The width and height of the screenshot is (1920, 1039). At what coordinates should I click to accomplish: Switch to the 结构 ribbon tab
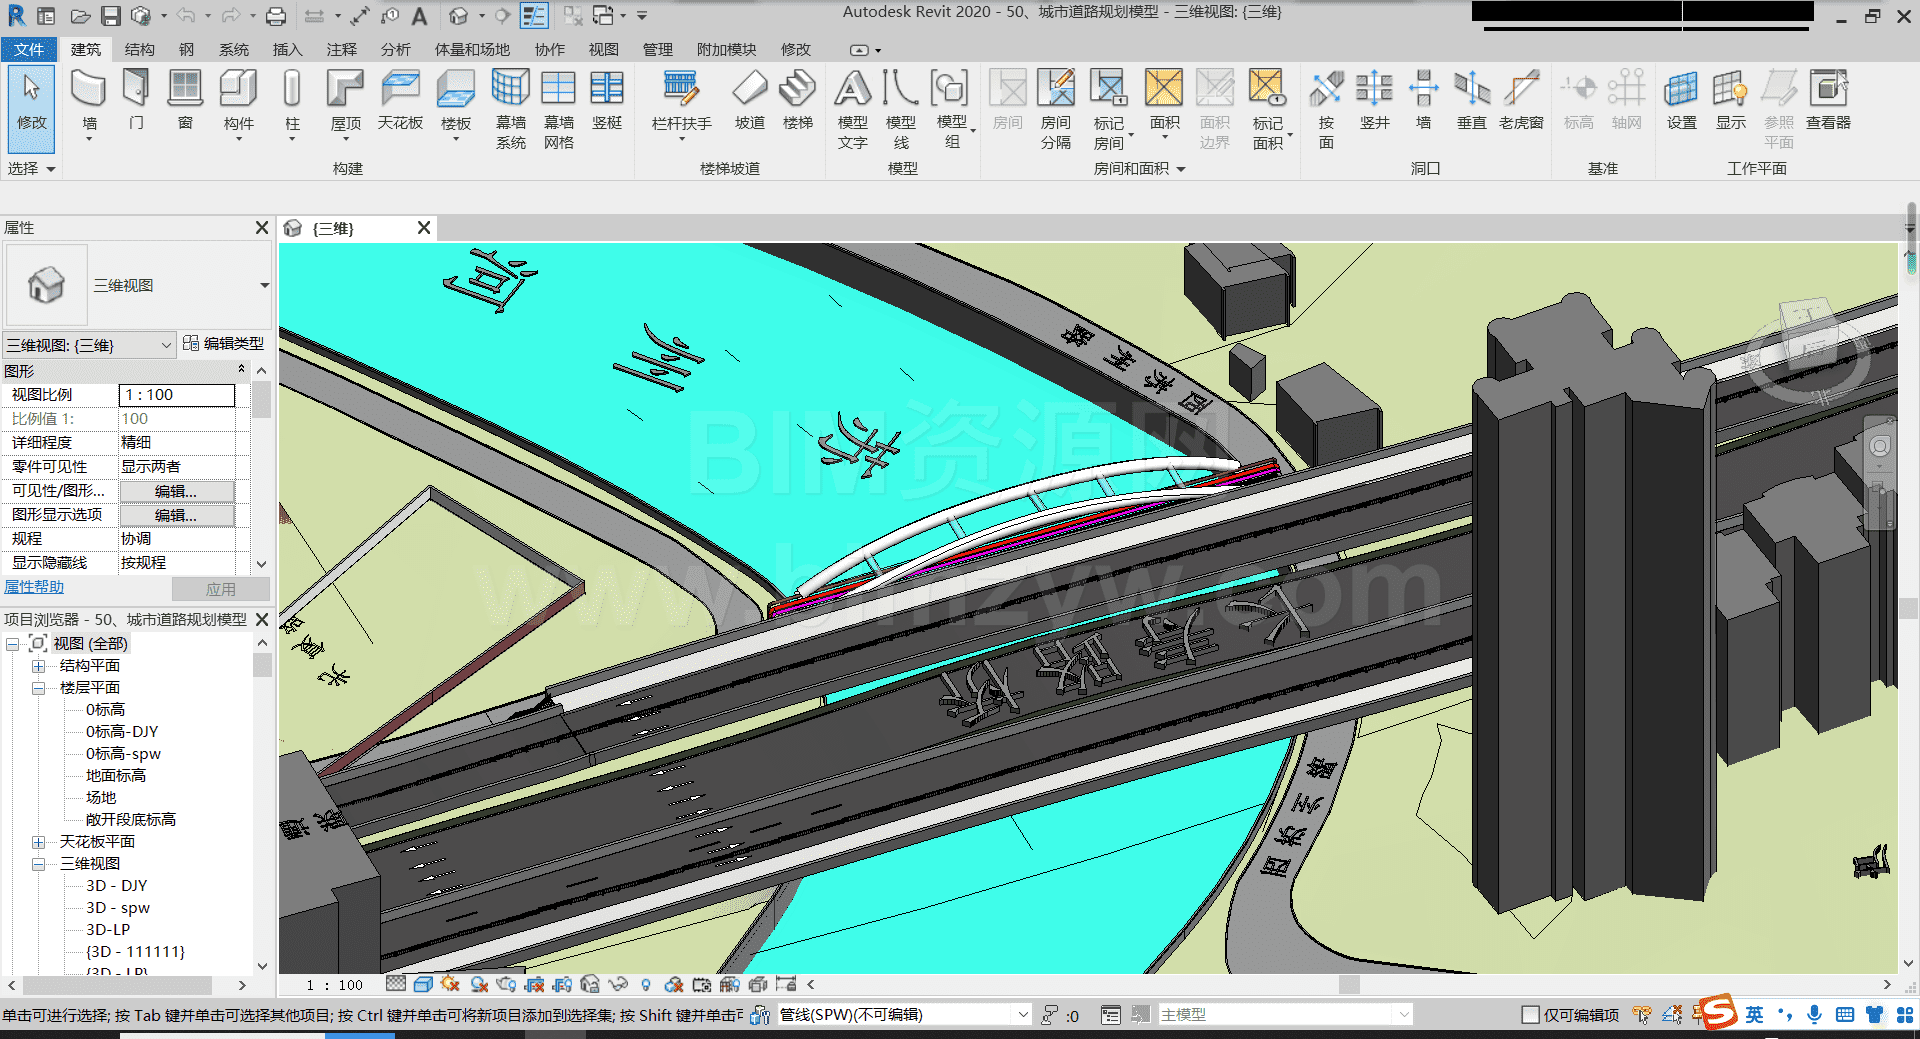(x=139, y=49)
